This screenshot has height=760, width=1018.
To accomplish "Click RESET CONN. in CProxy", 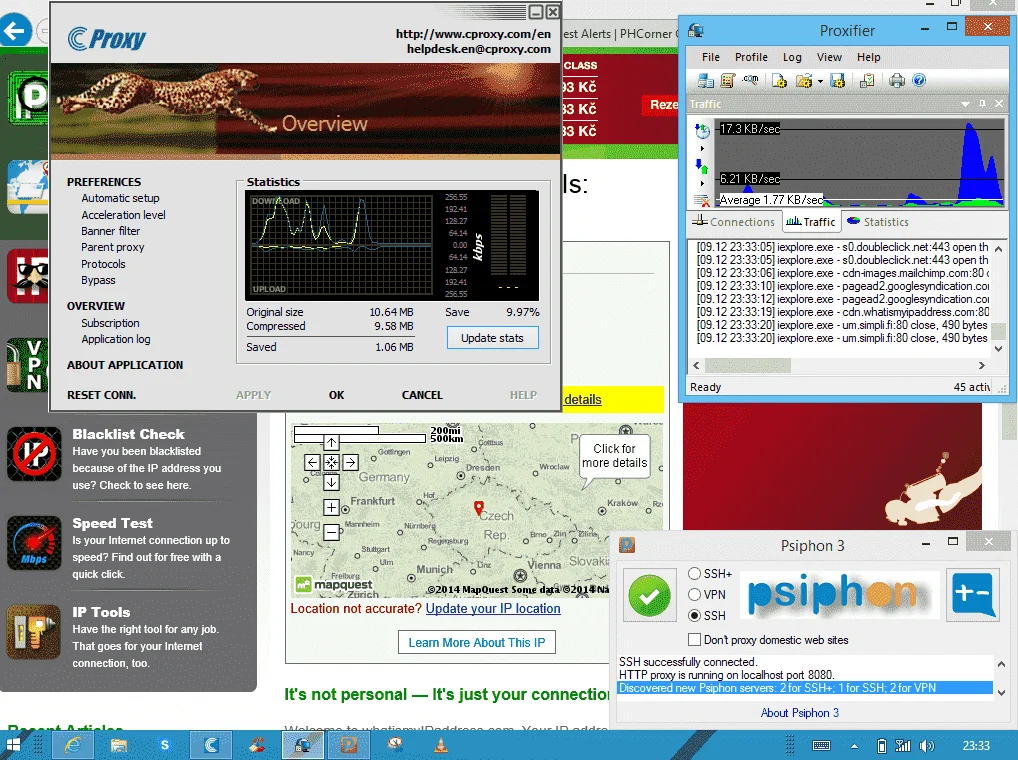I will coord(101,395).
